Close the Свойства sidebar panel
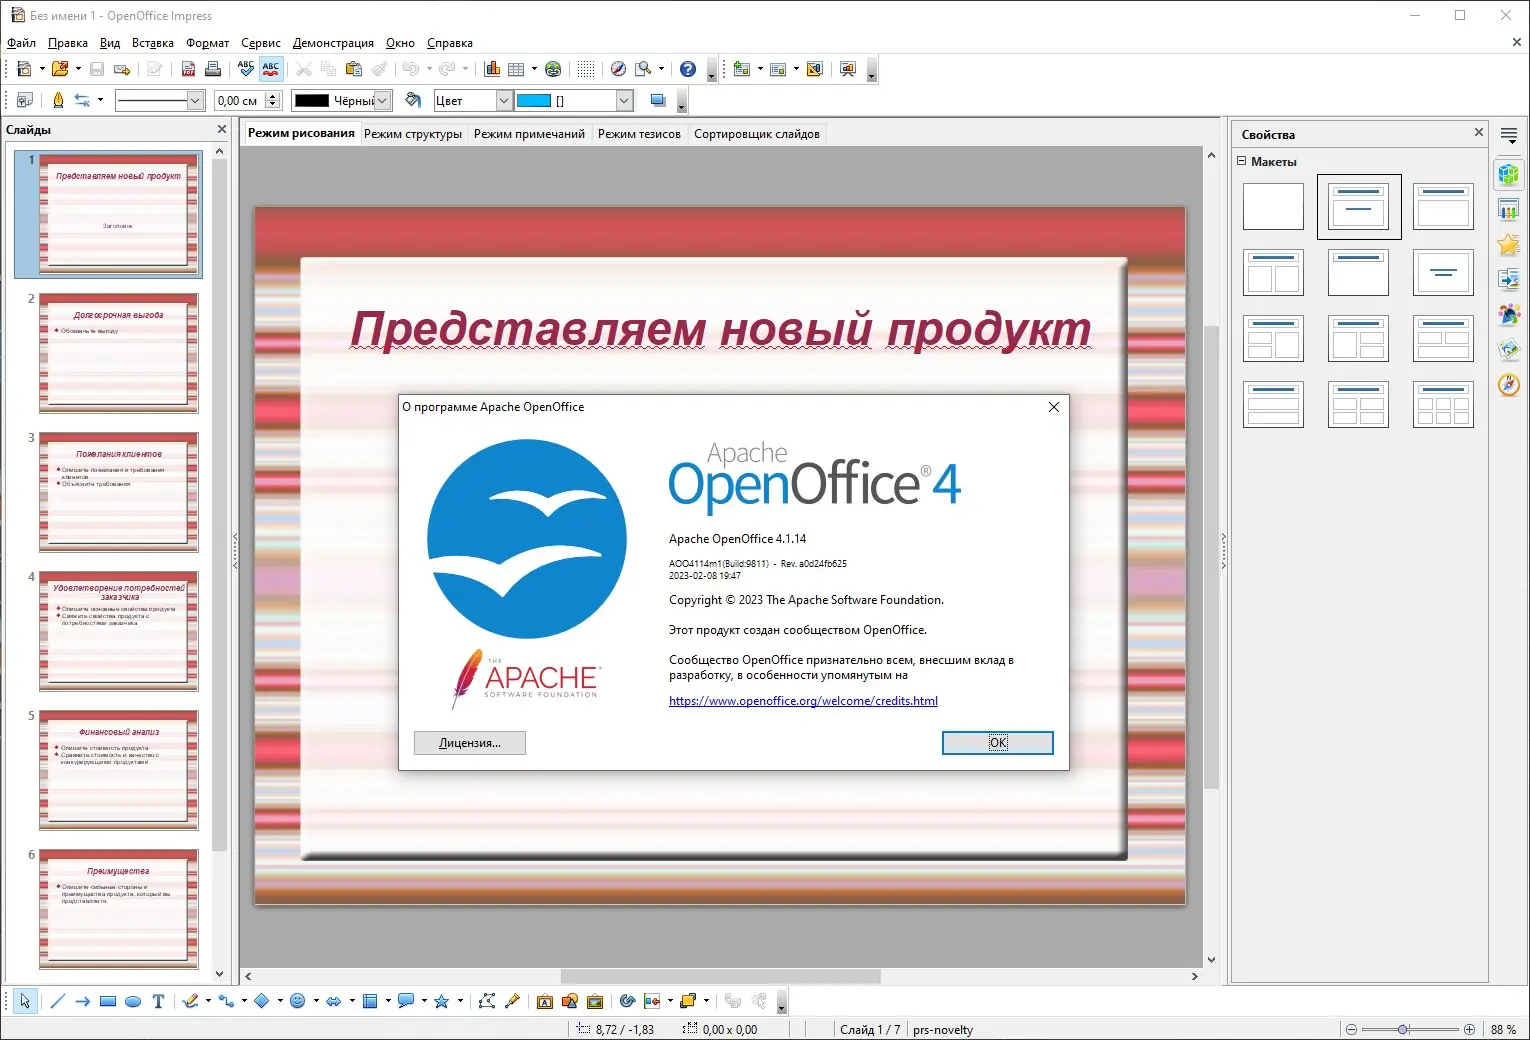This screenshot has width=1530, height=1040. click(1479, 132)
